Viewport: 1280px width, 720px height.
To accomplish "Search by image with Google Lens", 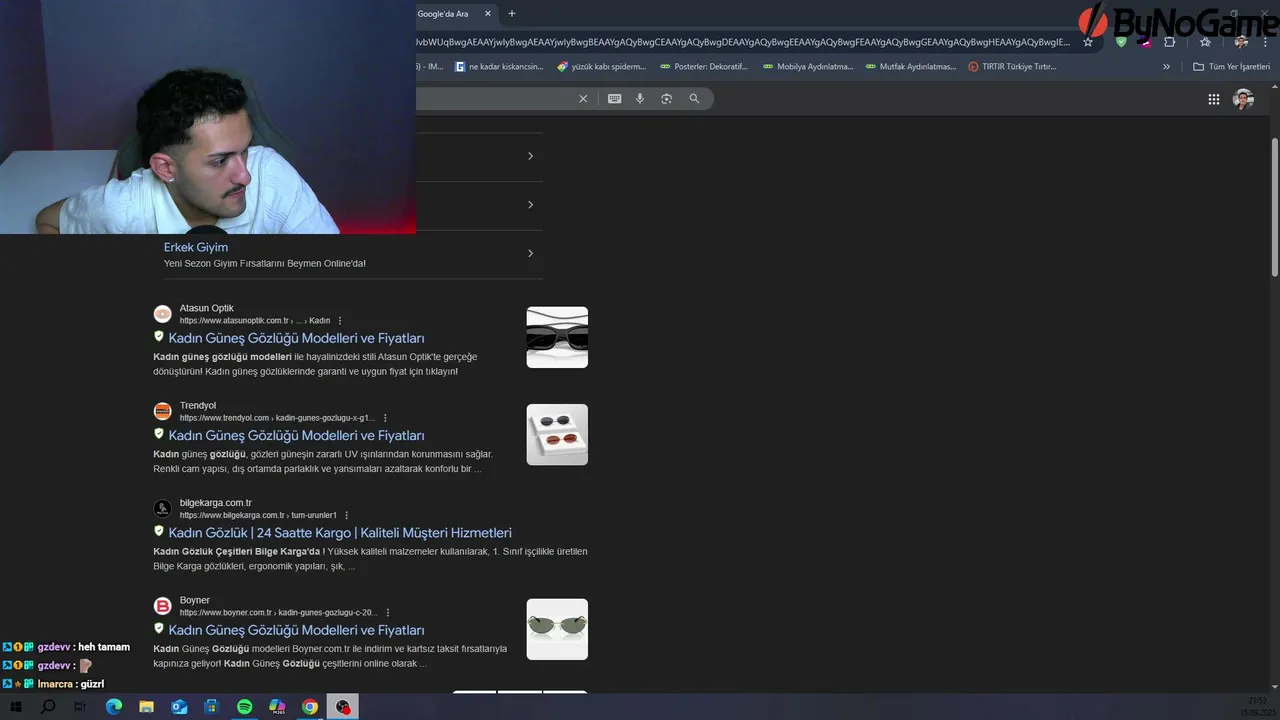I will click(x=667, y=99).
